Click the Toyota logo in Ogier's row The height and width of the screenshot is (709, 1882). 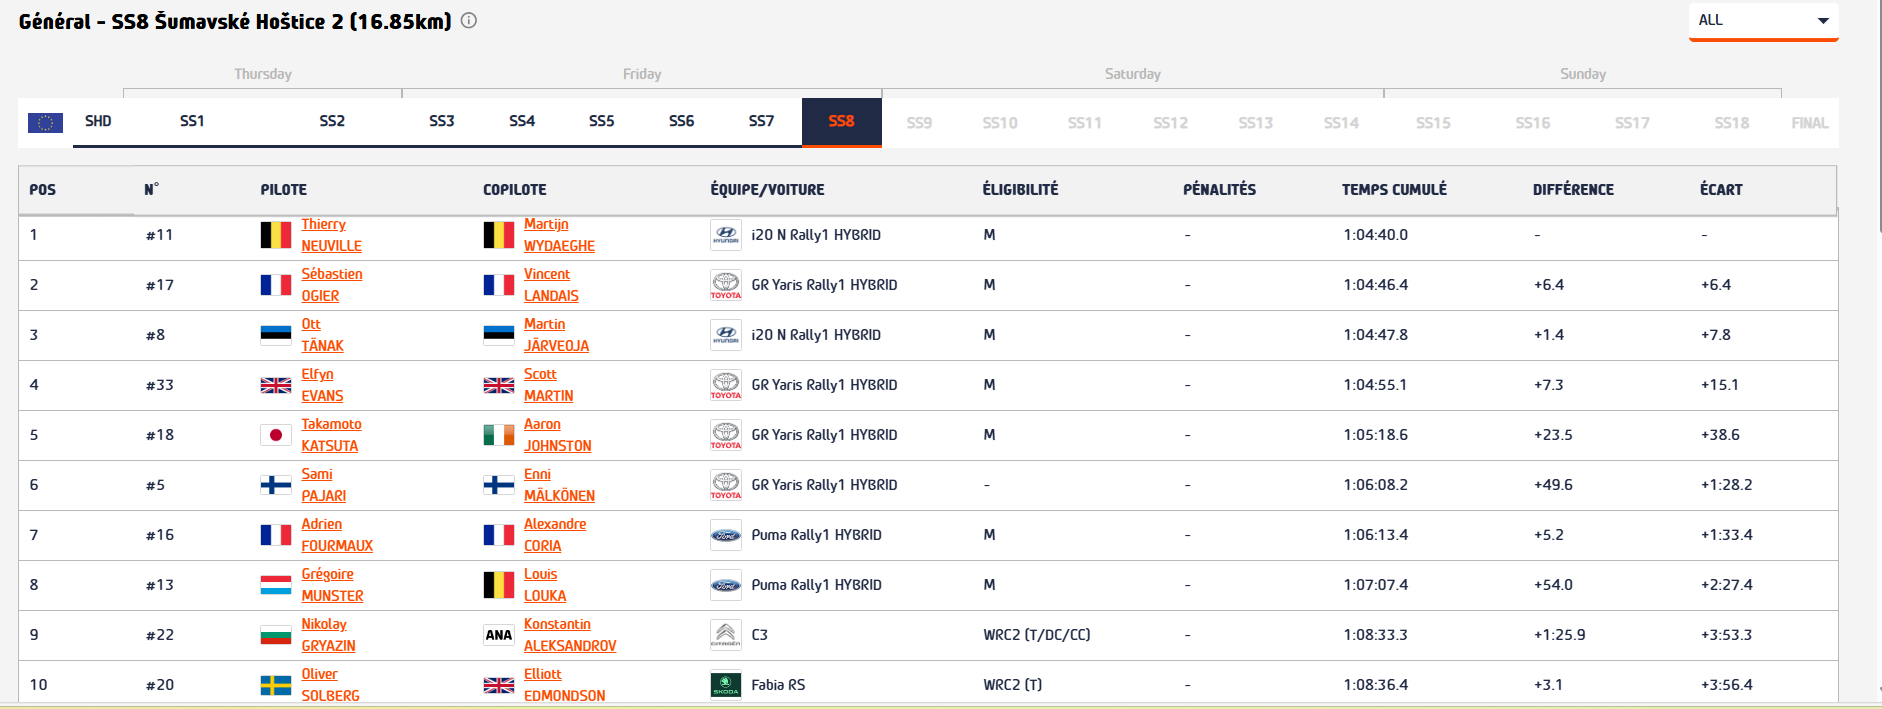click(726, 285)
